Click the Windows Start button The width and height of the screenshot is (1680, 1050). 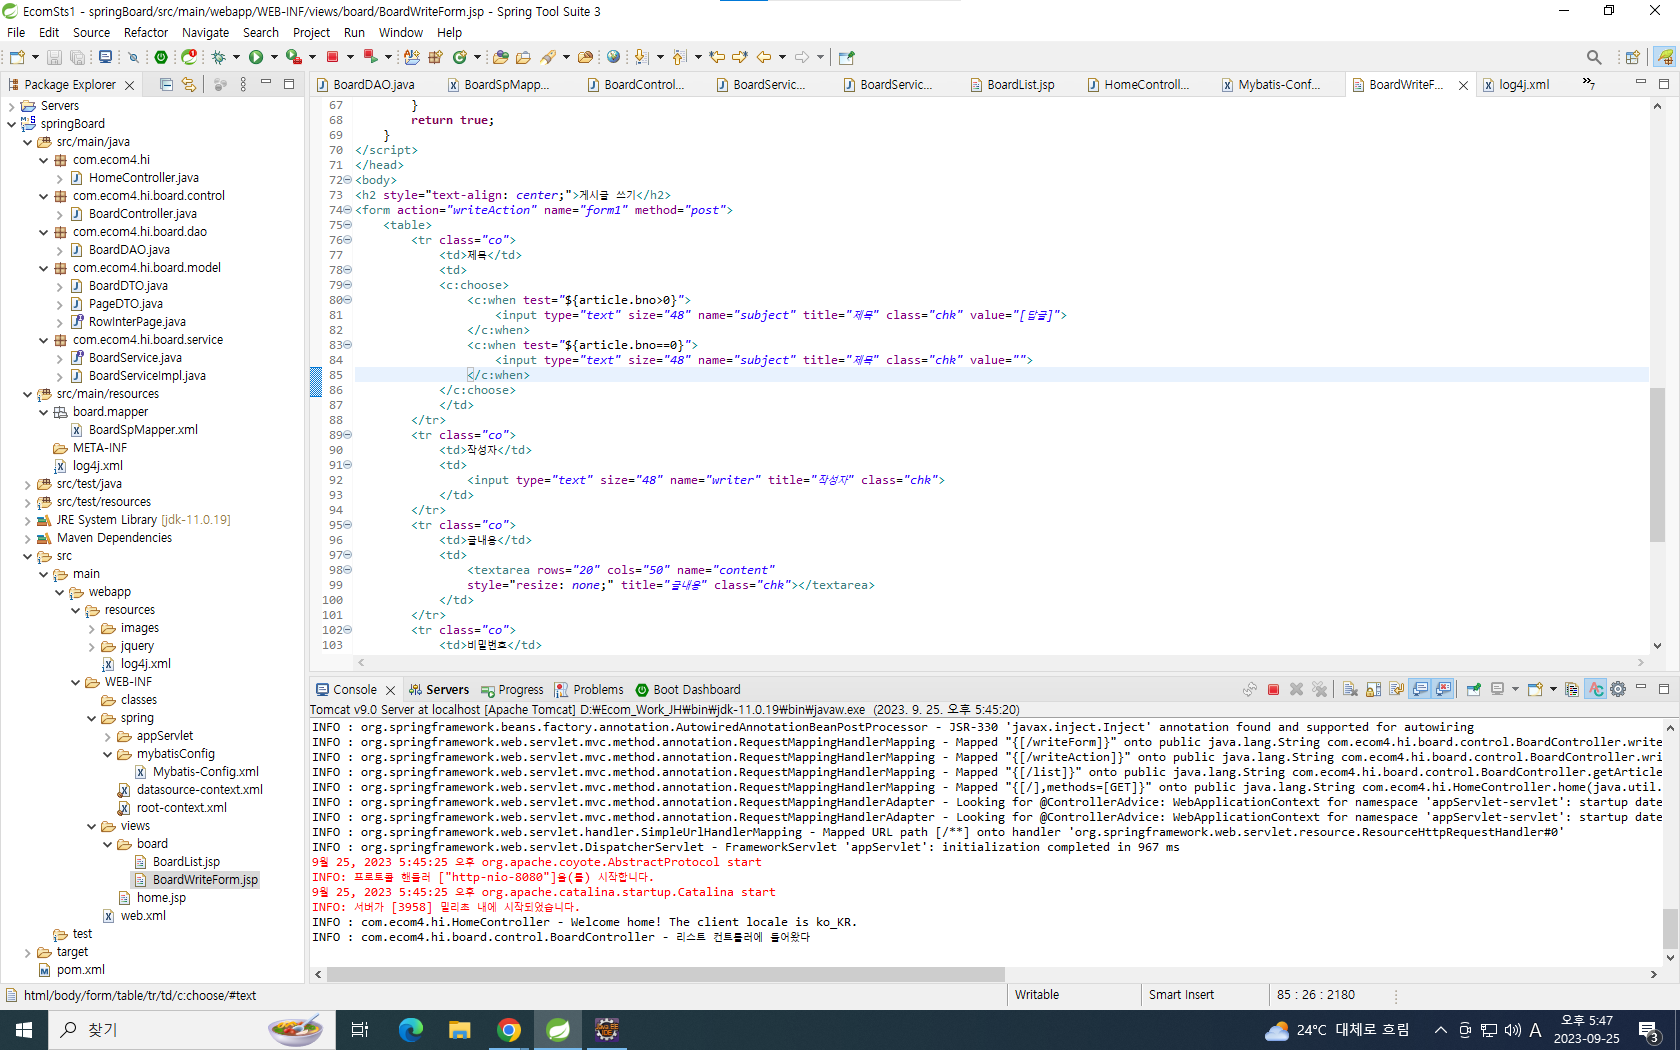tap(24, 1030)
